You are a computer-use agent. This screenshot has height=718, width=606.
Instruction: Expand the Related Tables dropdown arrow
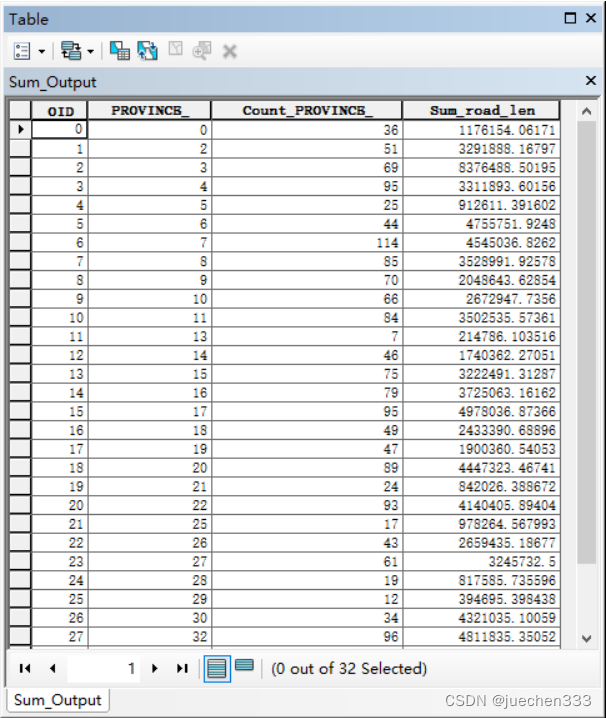[91, 51]
